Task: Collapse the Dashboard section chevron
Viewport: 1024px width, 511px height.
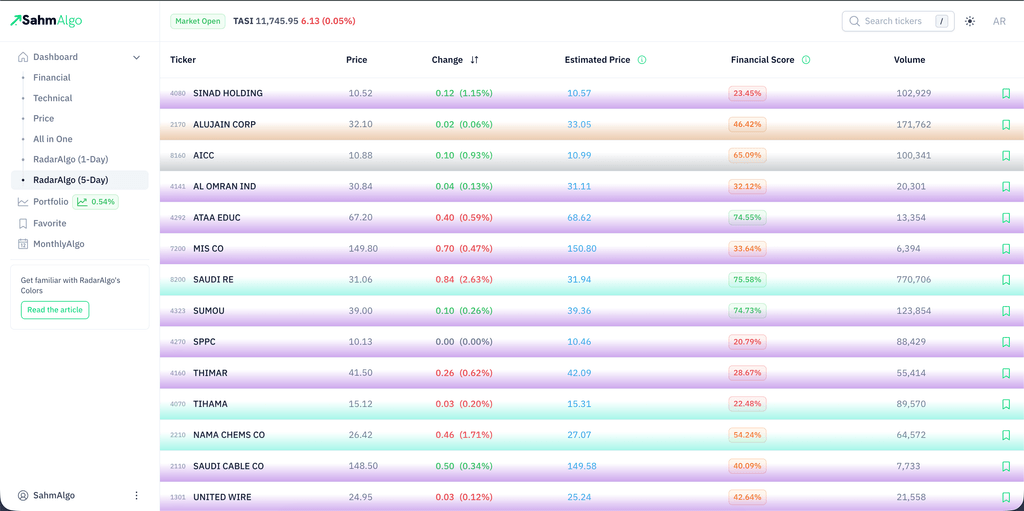Action: tap(137, 58)
